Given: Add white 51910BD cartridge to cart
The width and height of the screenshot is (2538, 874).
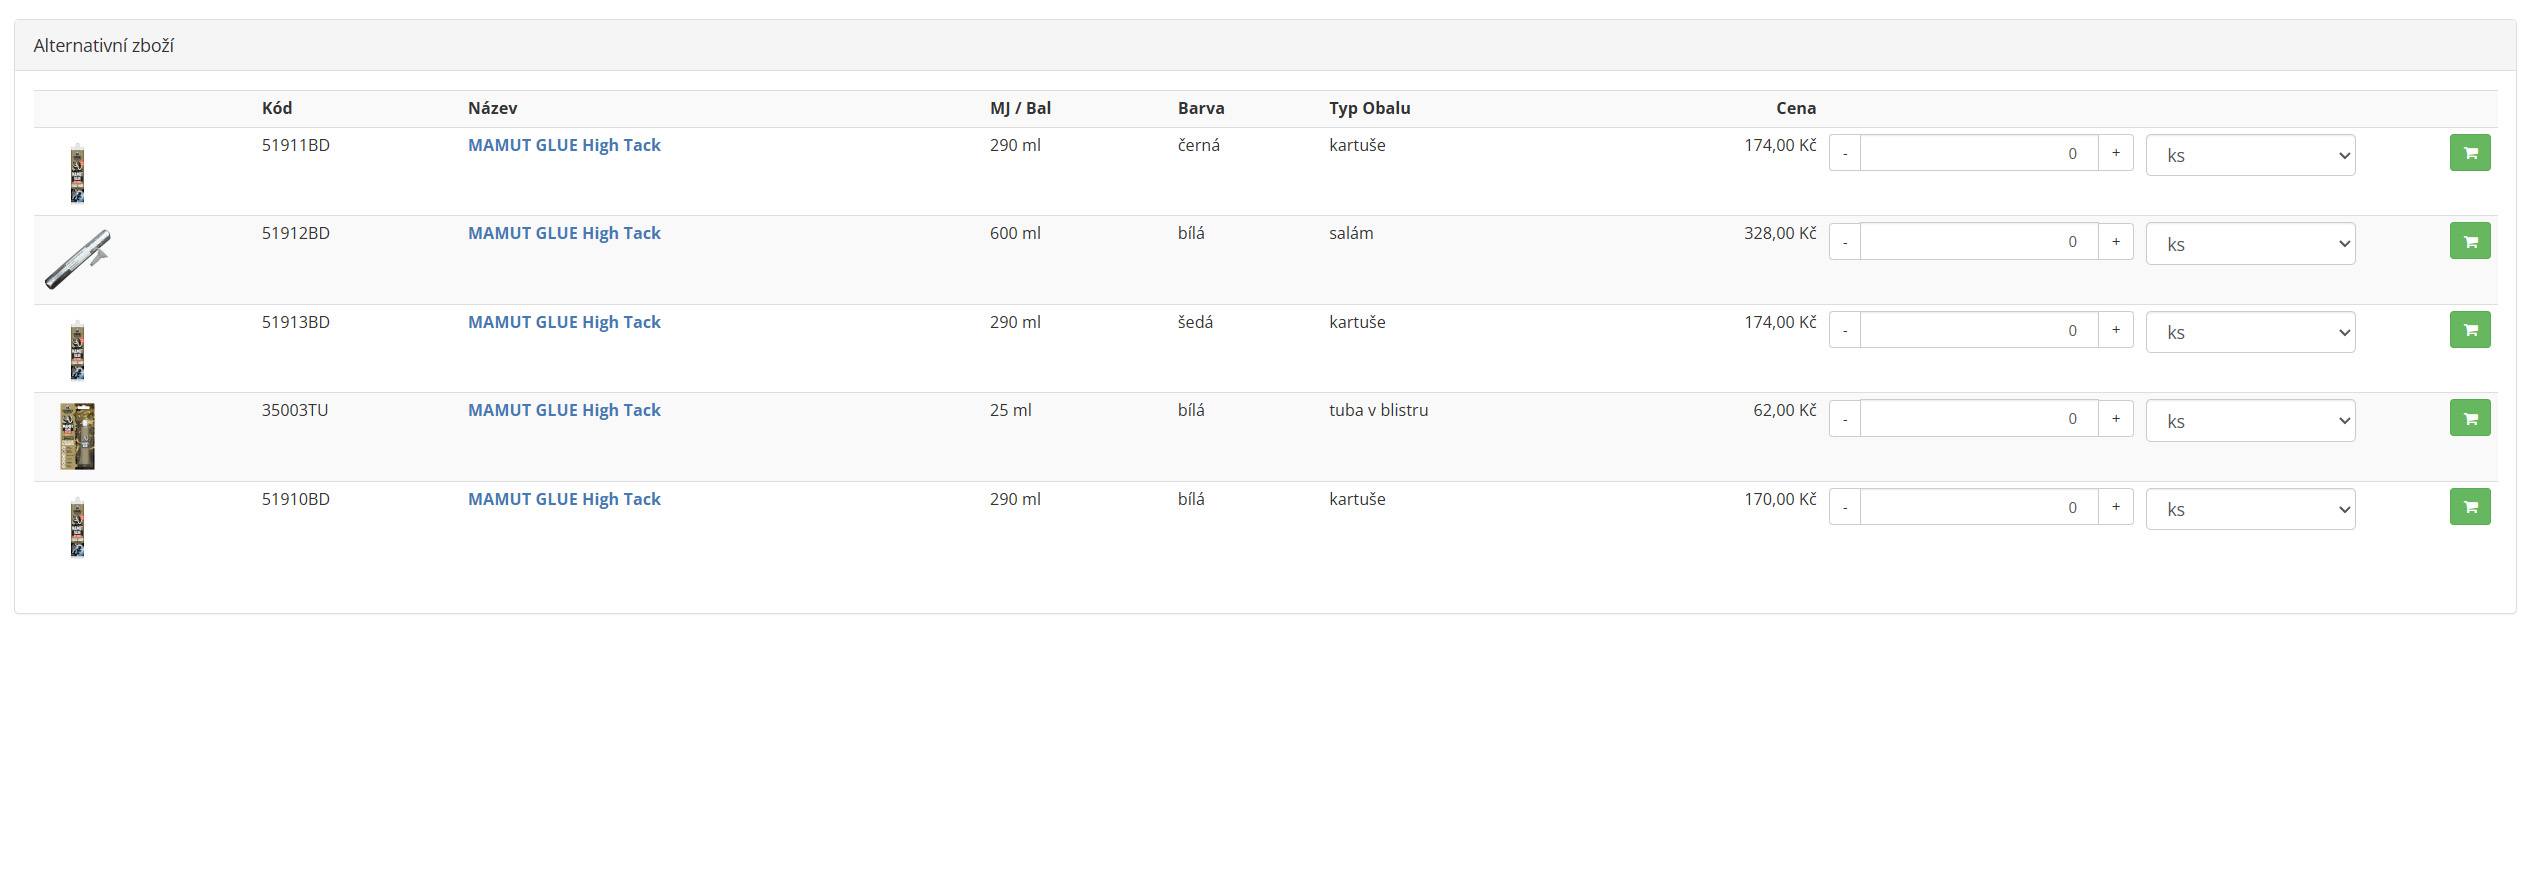Looking at the screenshot, I should click(2469, 507).
